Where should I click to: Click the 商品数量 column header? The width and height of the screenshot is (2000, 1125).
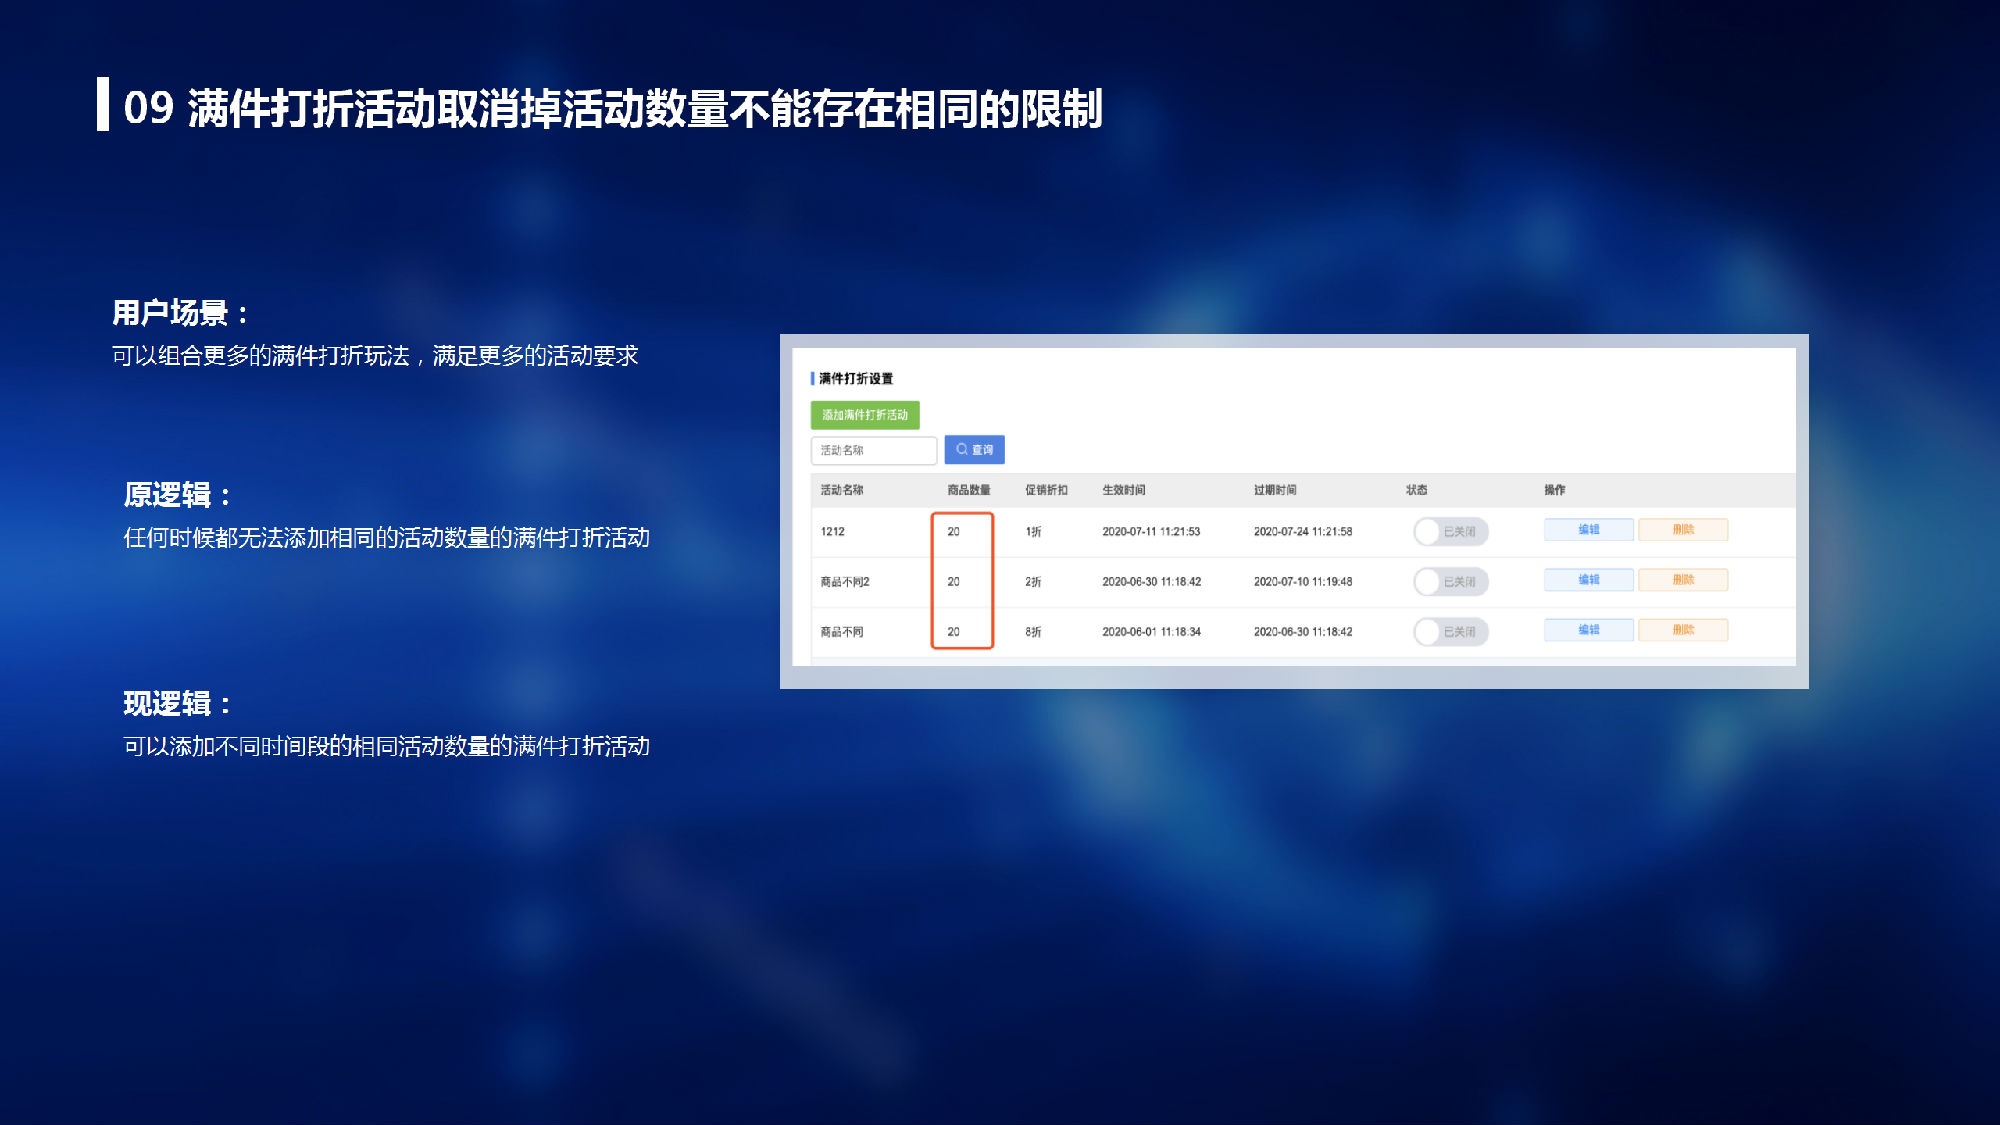968,490
